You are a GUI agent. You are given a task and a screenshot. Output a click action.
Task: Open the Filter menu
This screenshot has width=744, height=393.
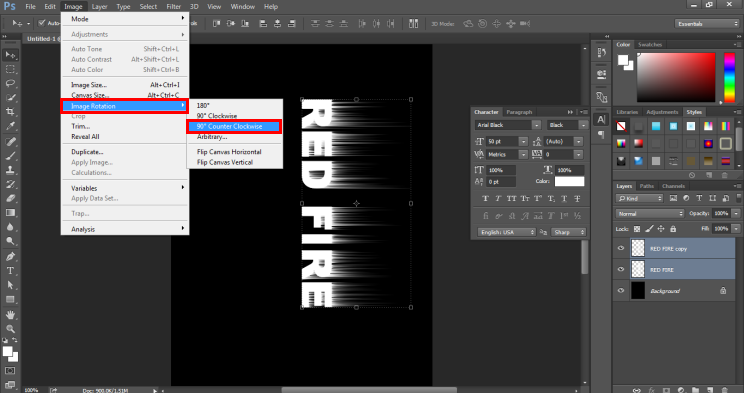174,7
